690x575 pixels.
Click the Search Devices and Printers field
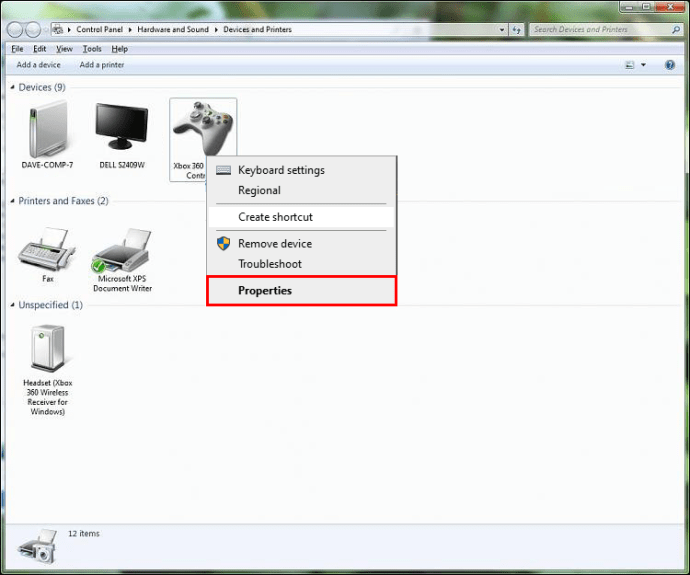point(606,30)
